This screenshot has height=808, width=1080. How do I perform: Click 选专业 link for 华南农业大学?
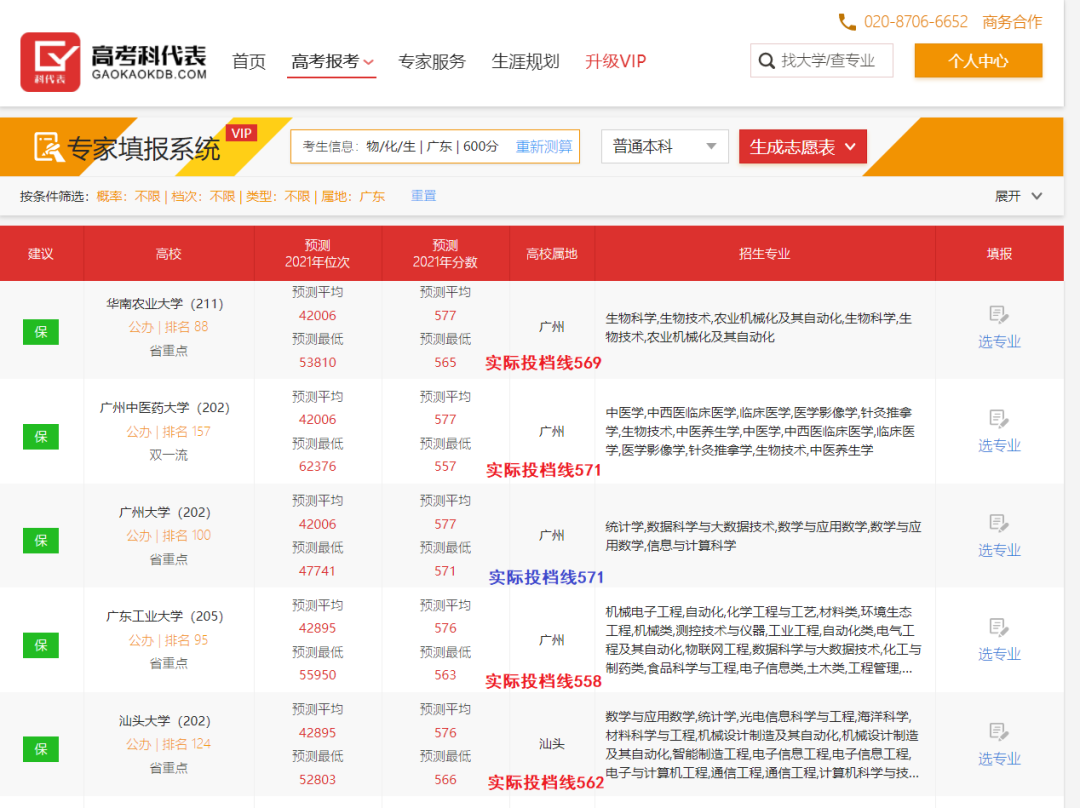[999, 342]
